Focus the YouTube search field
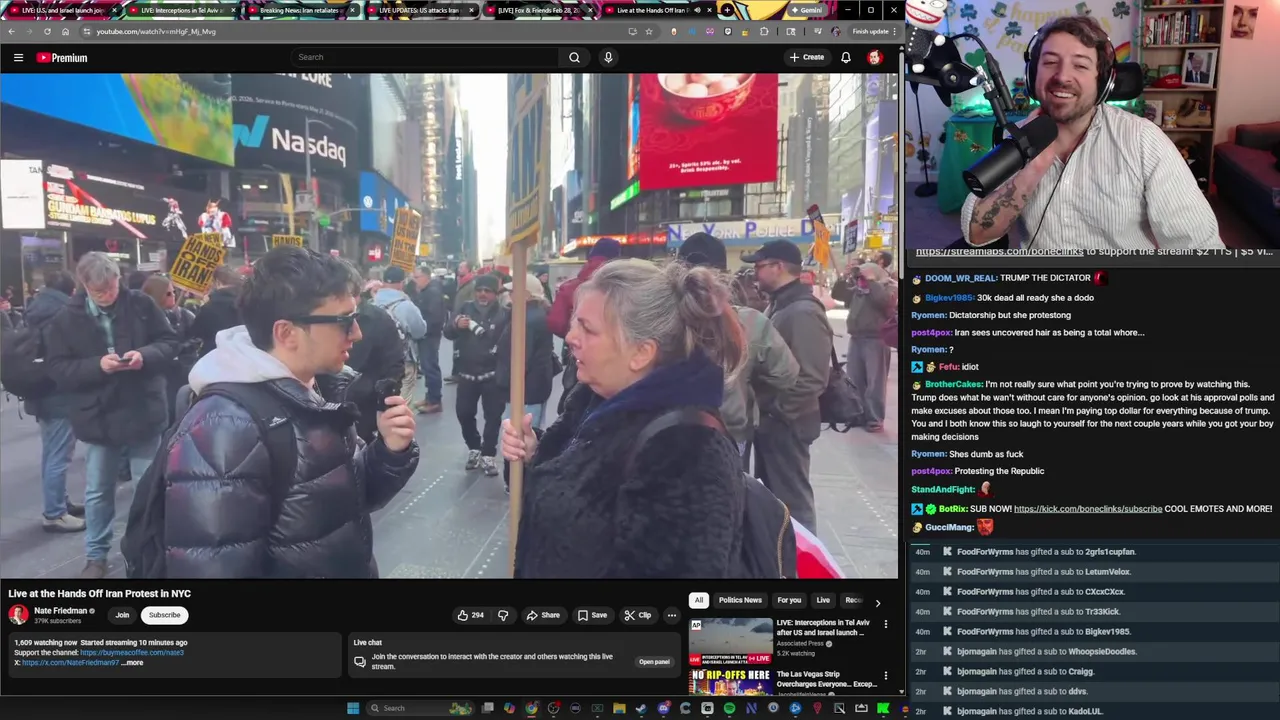 coord(425,57)
